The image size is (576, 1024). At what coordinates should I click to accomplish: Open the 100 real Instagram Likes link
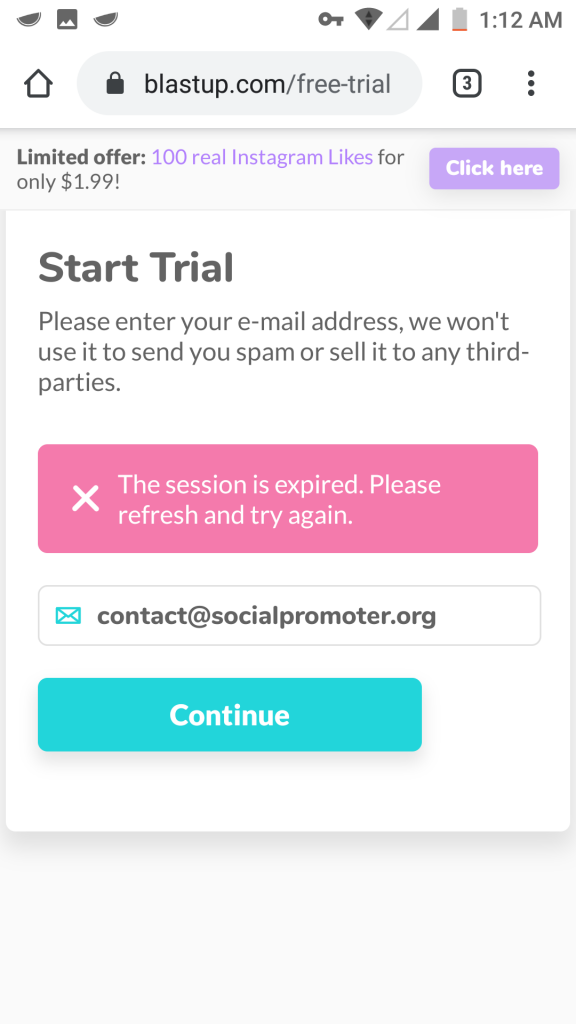pos(262,157)
